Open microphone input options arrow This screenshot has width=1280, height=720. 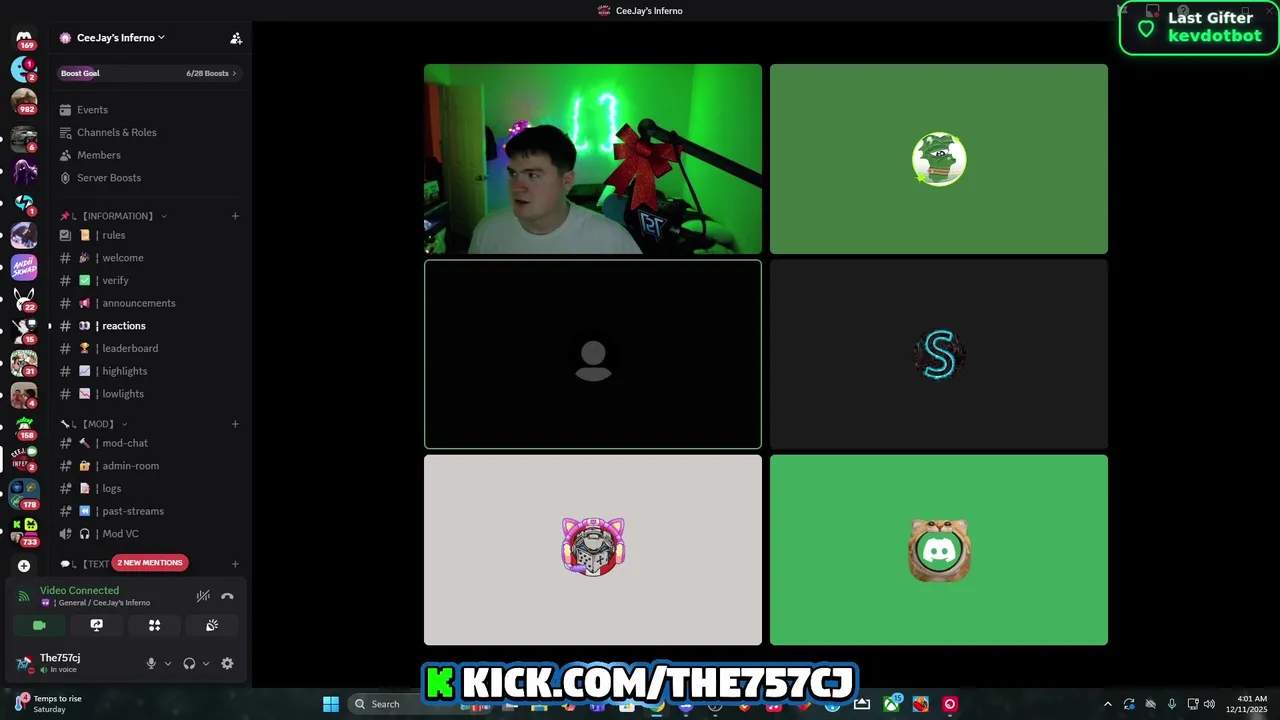167,663
